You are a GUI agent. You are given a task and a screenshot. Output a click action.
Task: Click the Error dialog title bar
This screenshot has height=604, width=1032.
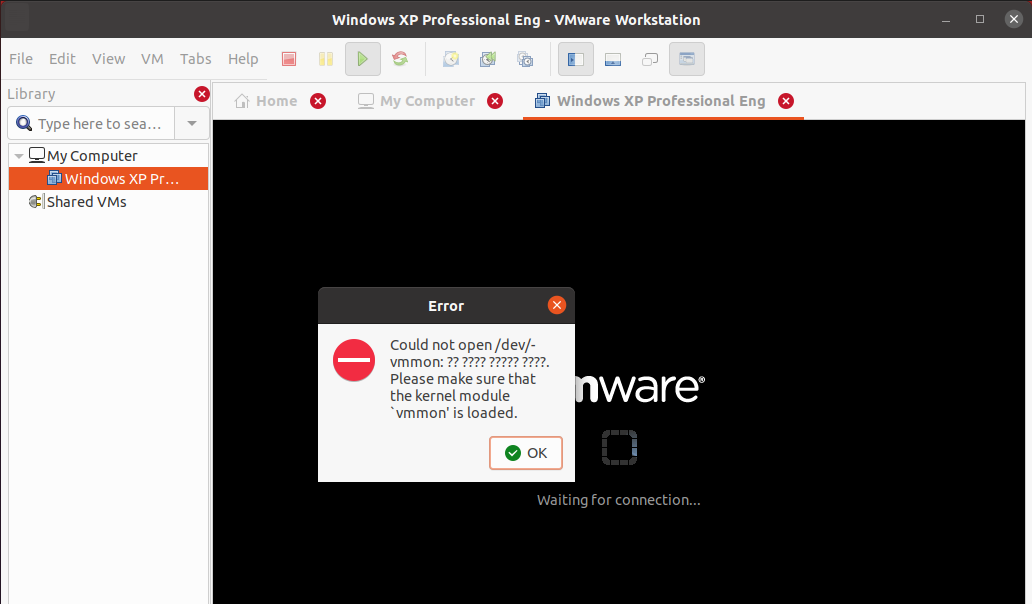pyautogui.click(x=446, y=305)
